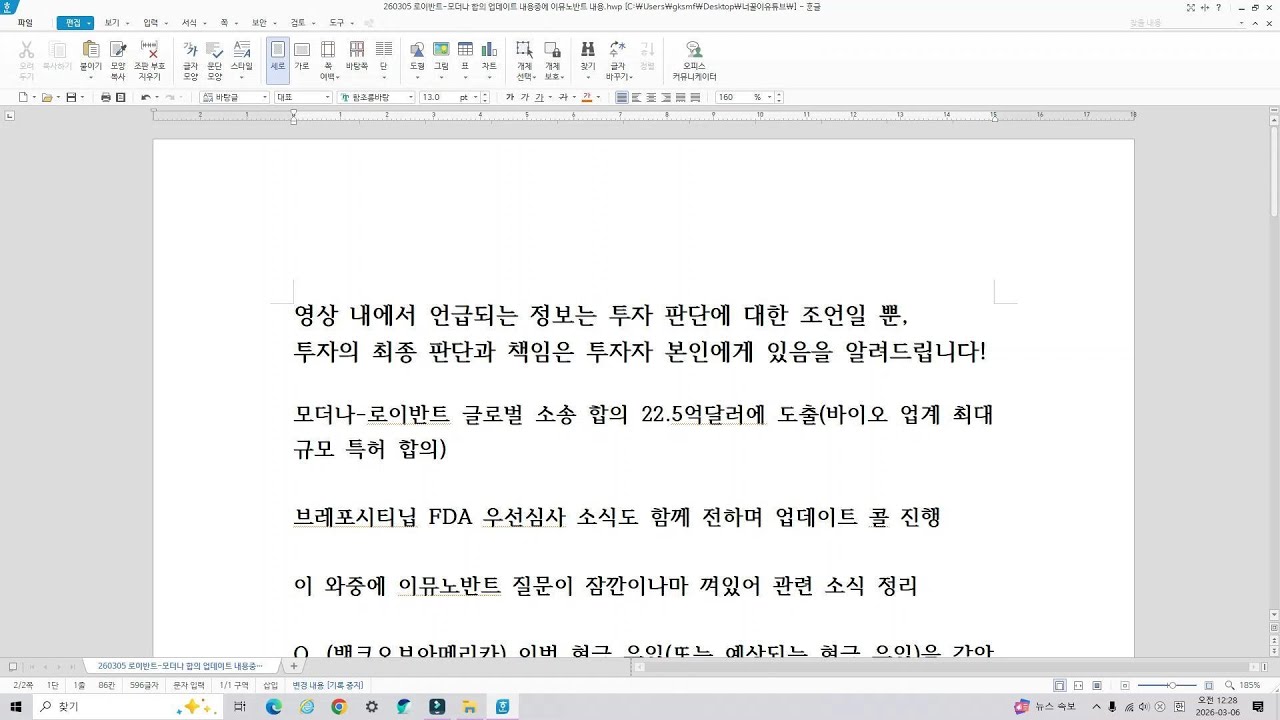
Task: Open the 파일 menu
Action: (x=25, y=22)
